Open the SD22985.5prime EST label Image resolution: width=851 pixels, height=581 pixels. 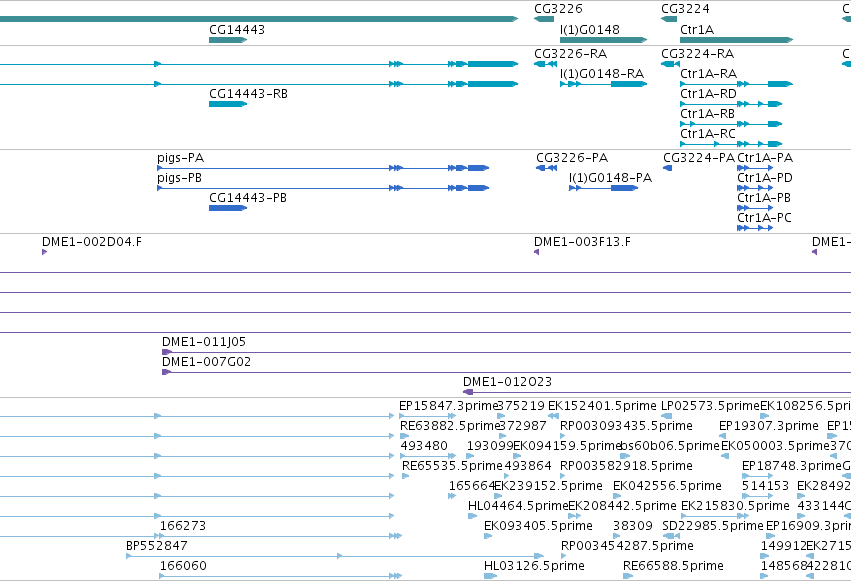click(x=713, y=526)
